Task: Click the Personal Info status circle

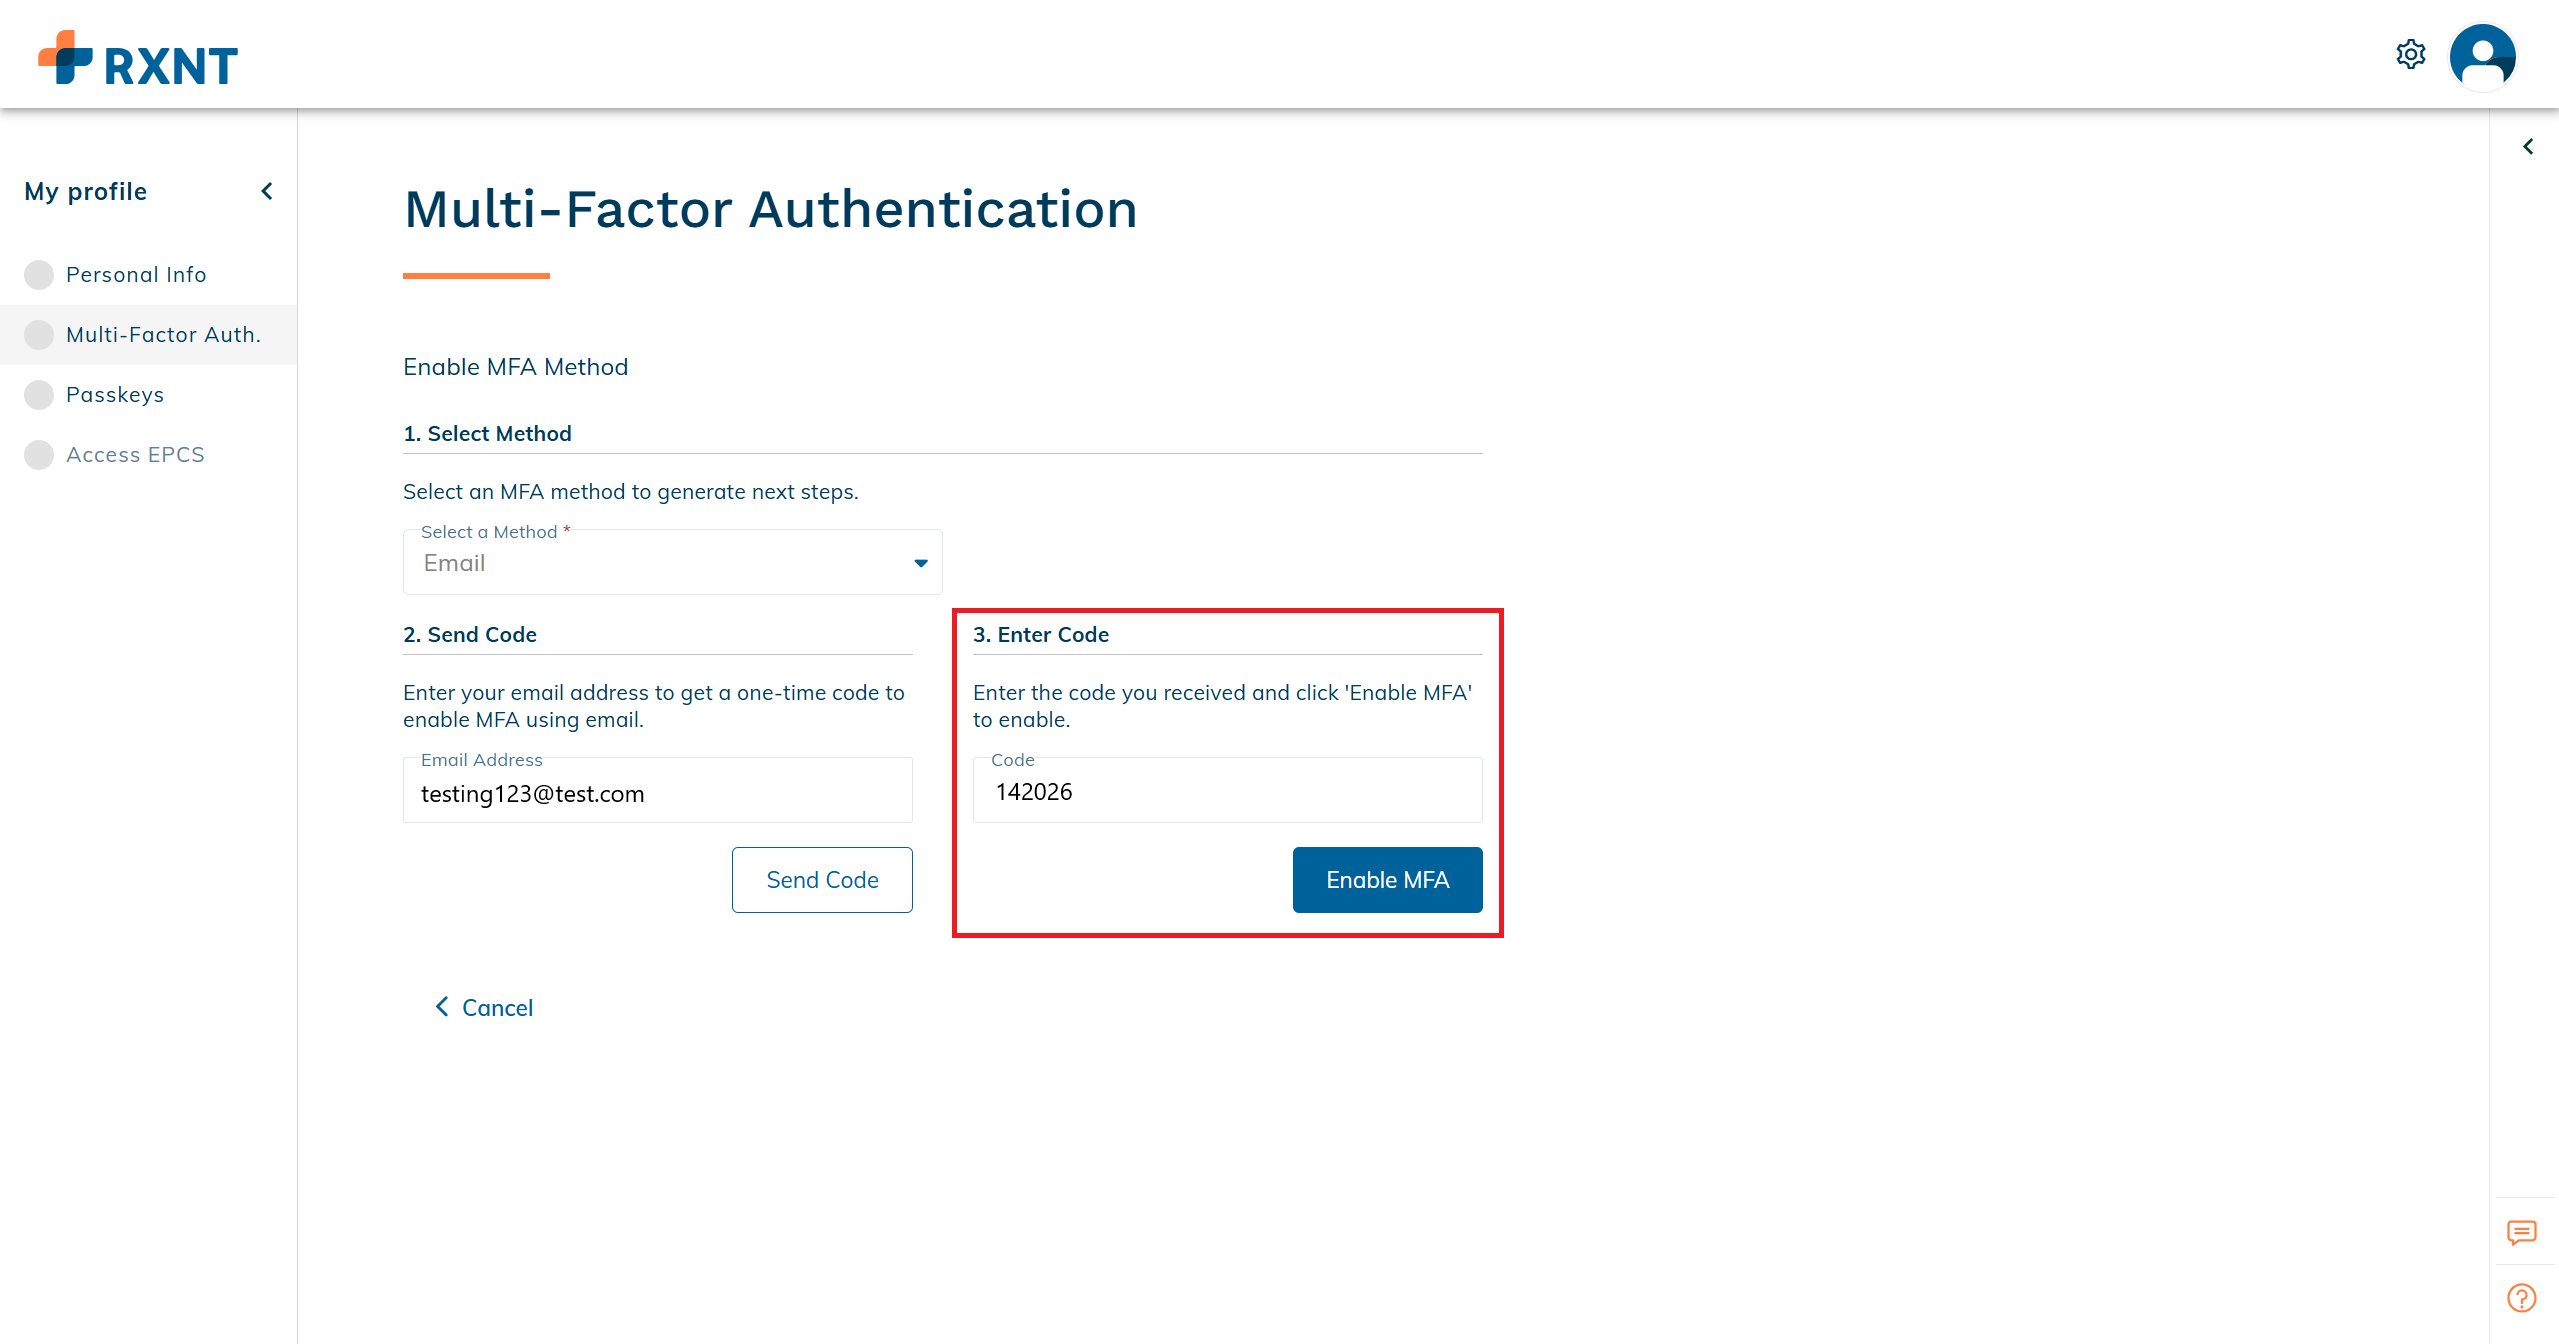Action: pos(39,275)
